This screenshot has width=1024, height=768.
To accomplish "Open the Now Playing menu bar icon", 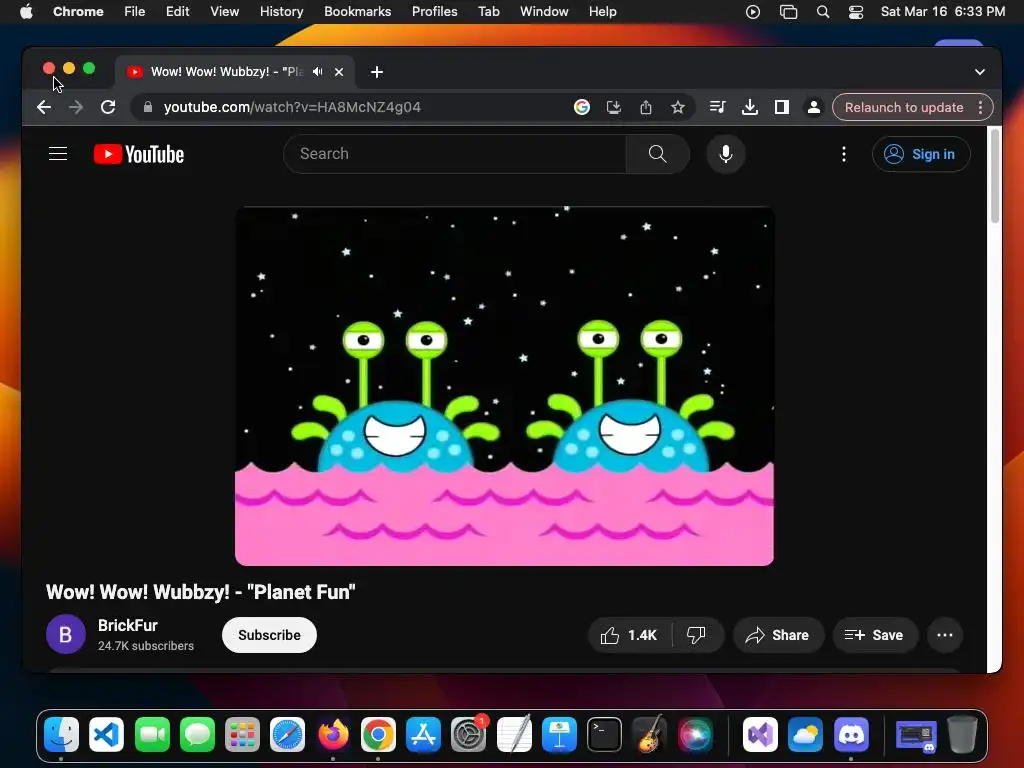I will click(753, 12).
